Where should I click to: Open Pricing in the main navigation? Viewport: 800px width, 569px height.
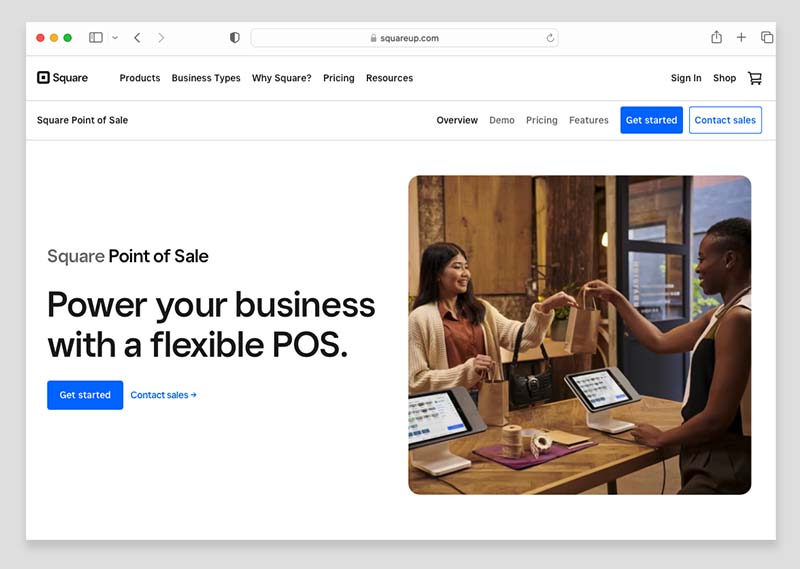click(339, 78)
